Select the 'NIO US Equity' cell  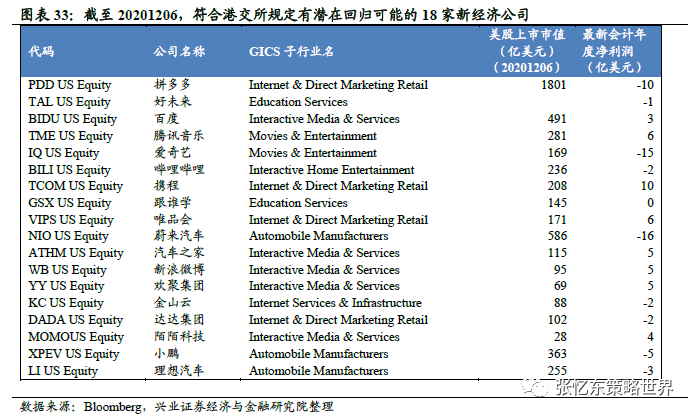click(68, 236)
